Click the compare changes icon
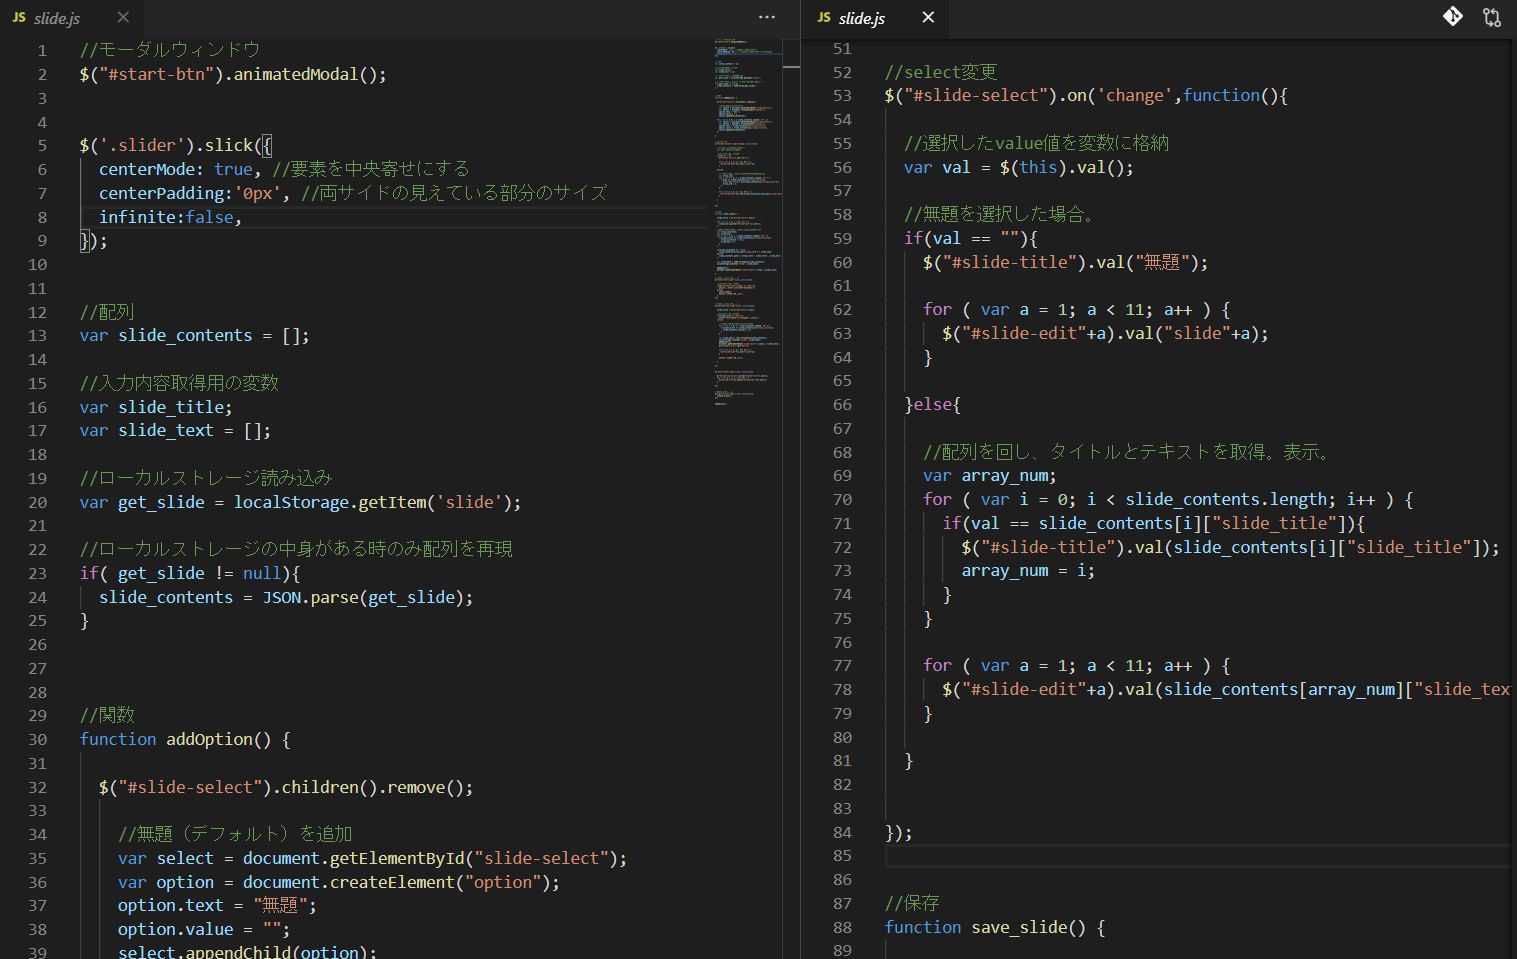The height and width of the screenshot is (959, 1517). [x=1492, y=17]
